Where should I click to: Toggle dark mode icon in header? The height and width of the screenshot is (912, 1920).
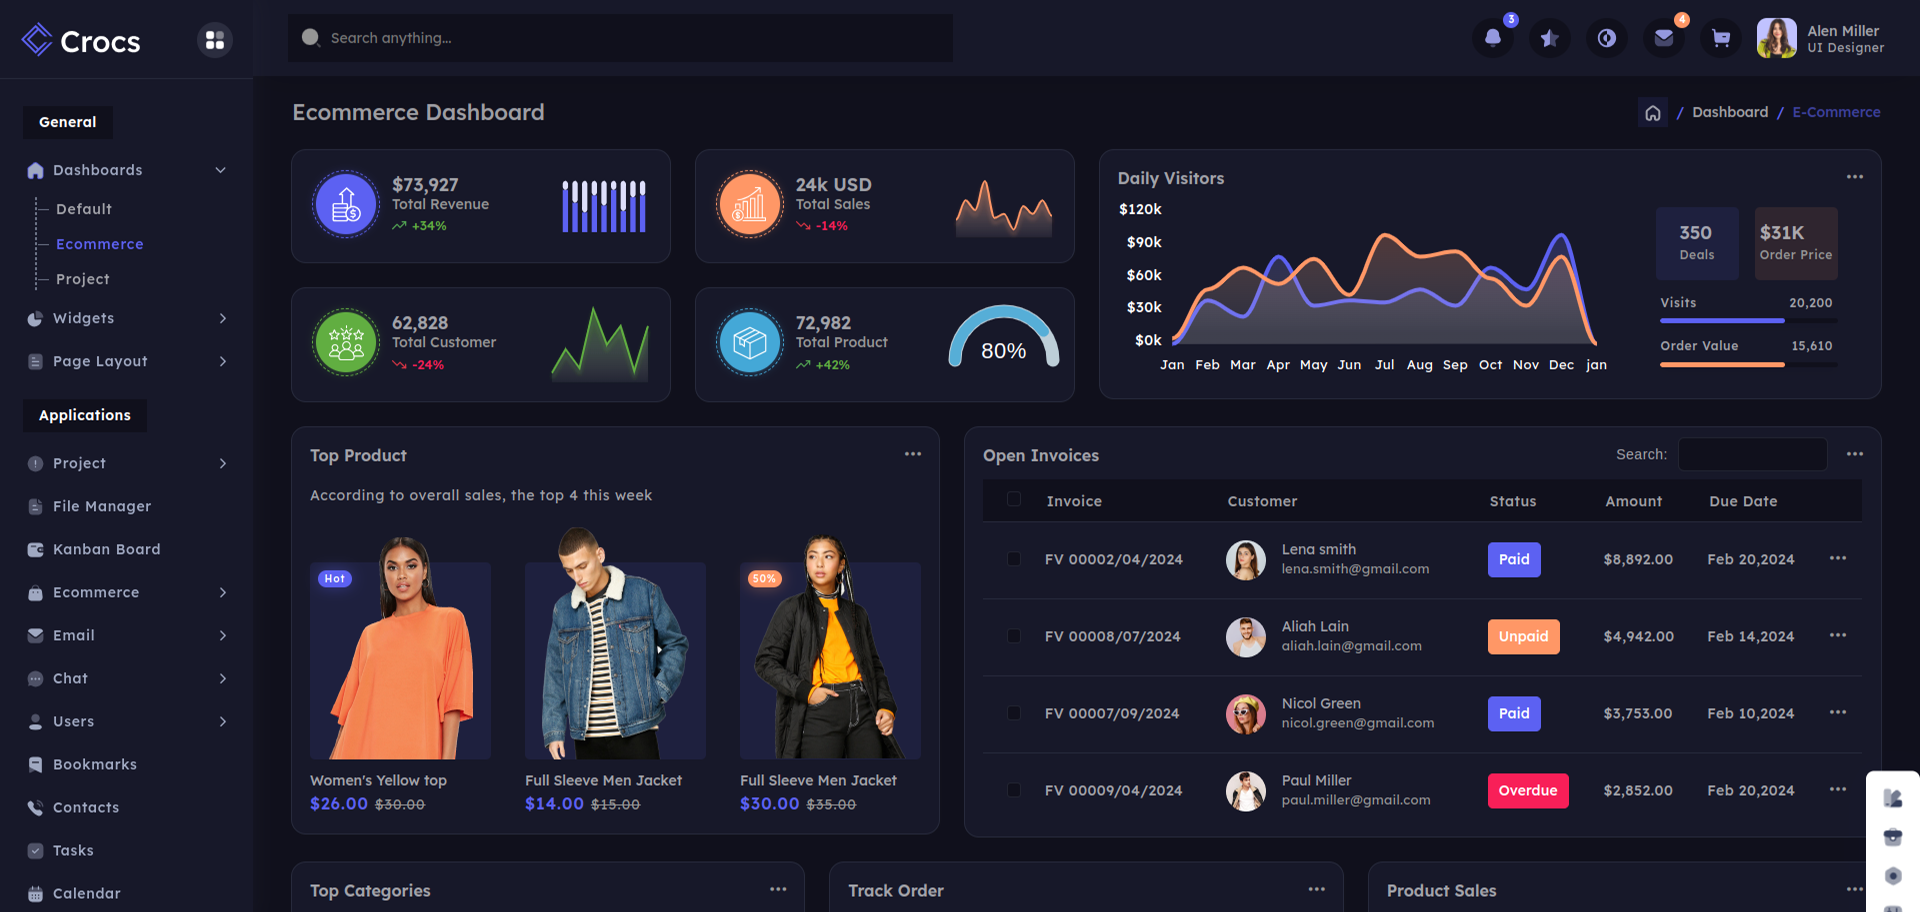(1606, 38)
